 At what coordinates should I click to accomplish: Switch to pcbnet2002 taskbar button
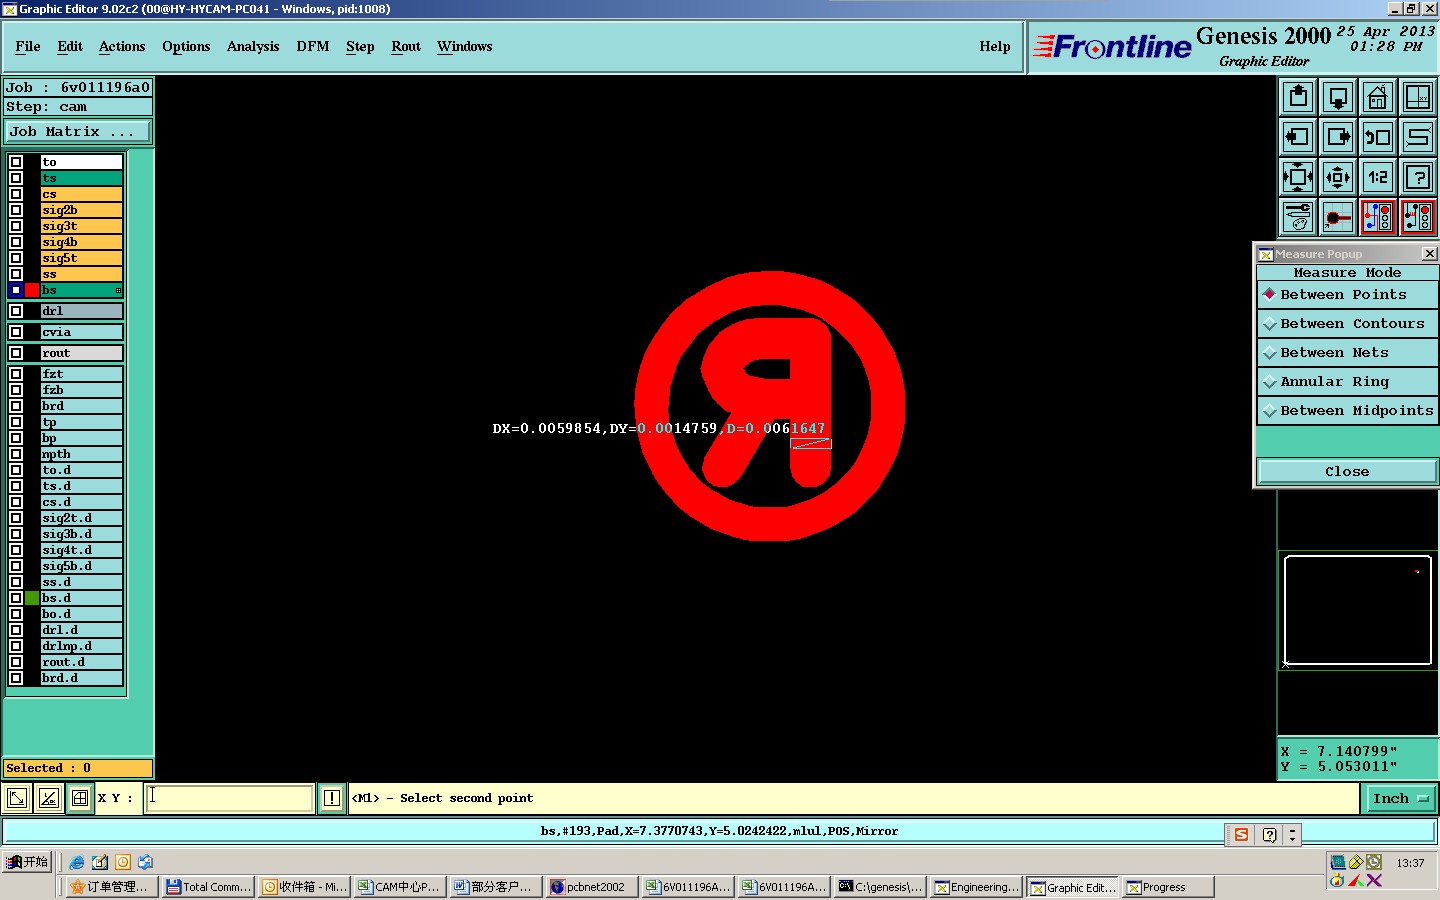coord(592,887)
